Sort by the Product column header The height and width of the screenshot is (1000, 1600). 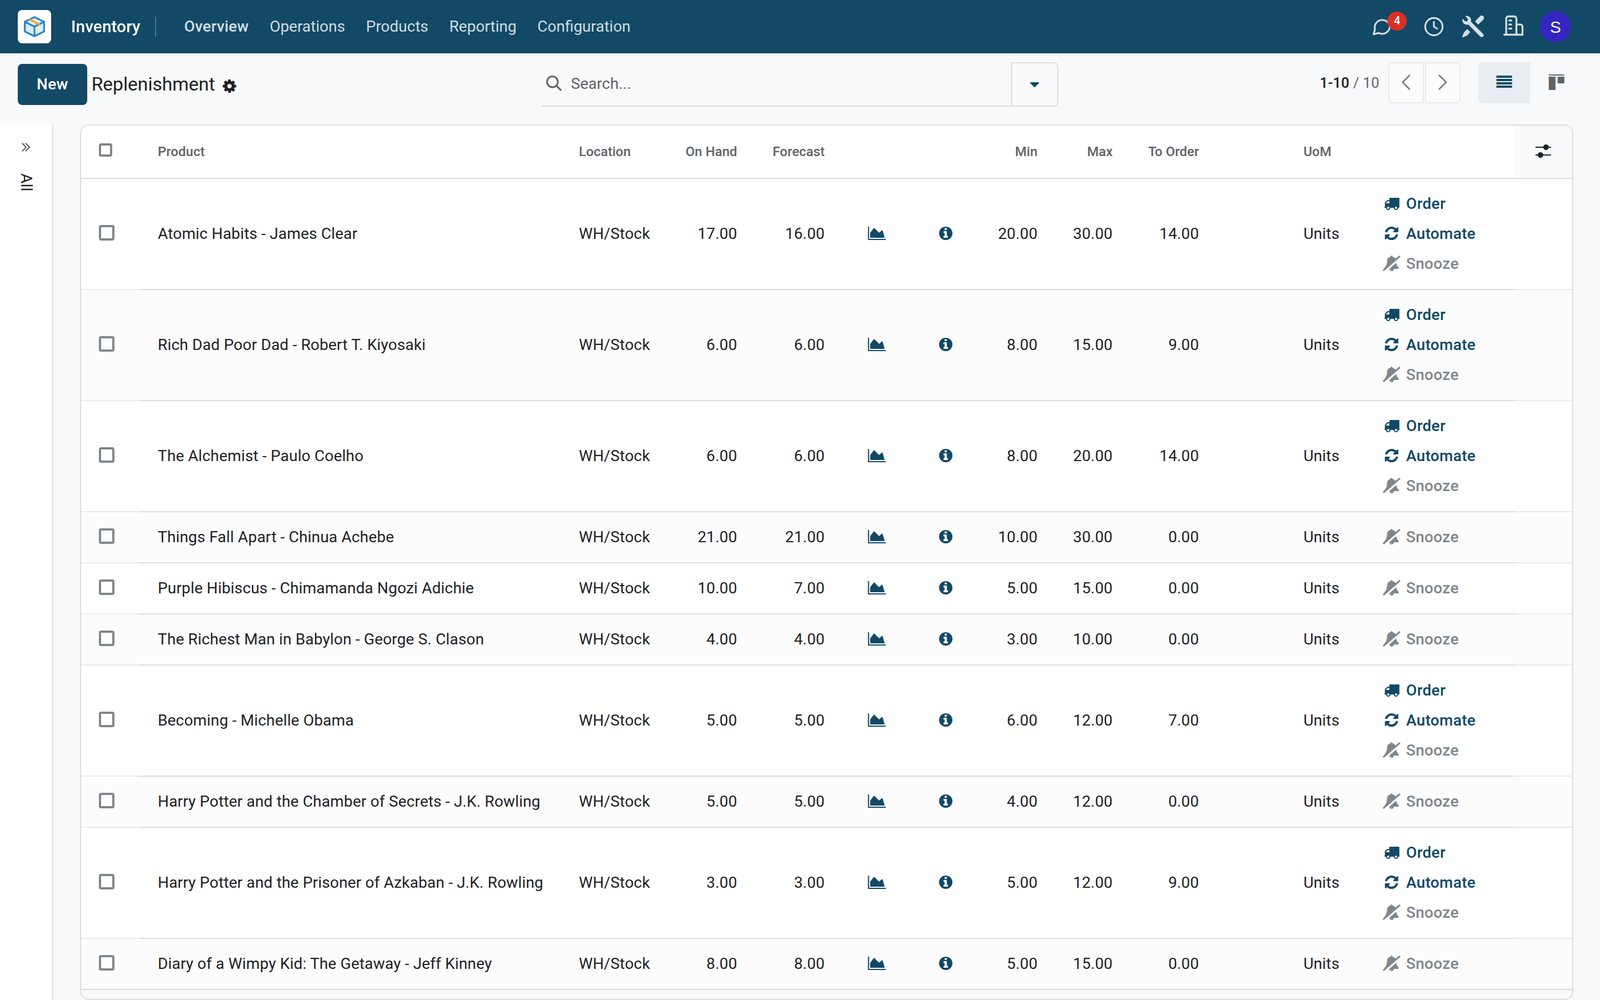[181, 152]
